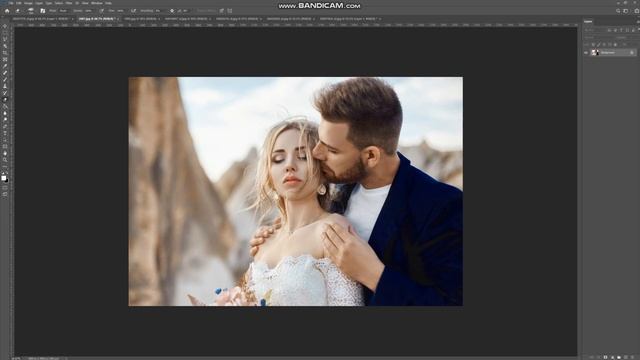
Task: Click the swap foreground and background colors arrow
Action: click(7, 174)
